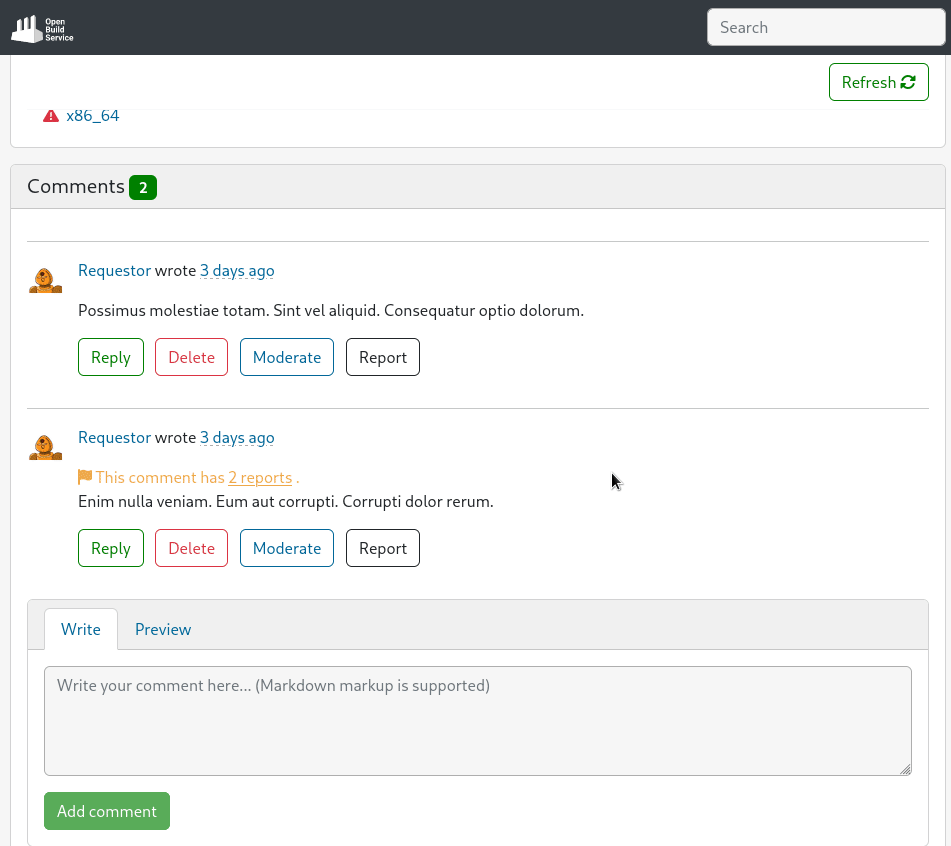The height and width of the screenshot is (846, 951).
Task: Click the orange flag icon on flagged comment
Action: [85, 477]
